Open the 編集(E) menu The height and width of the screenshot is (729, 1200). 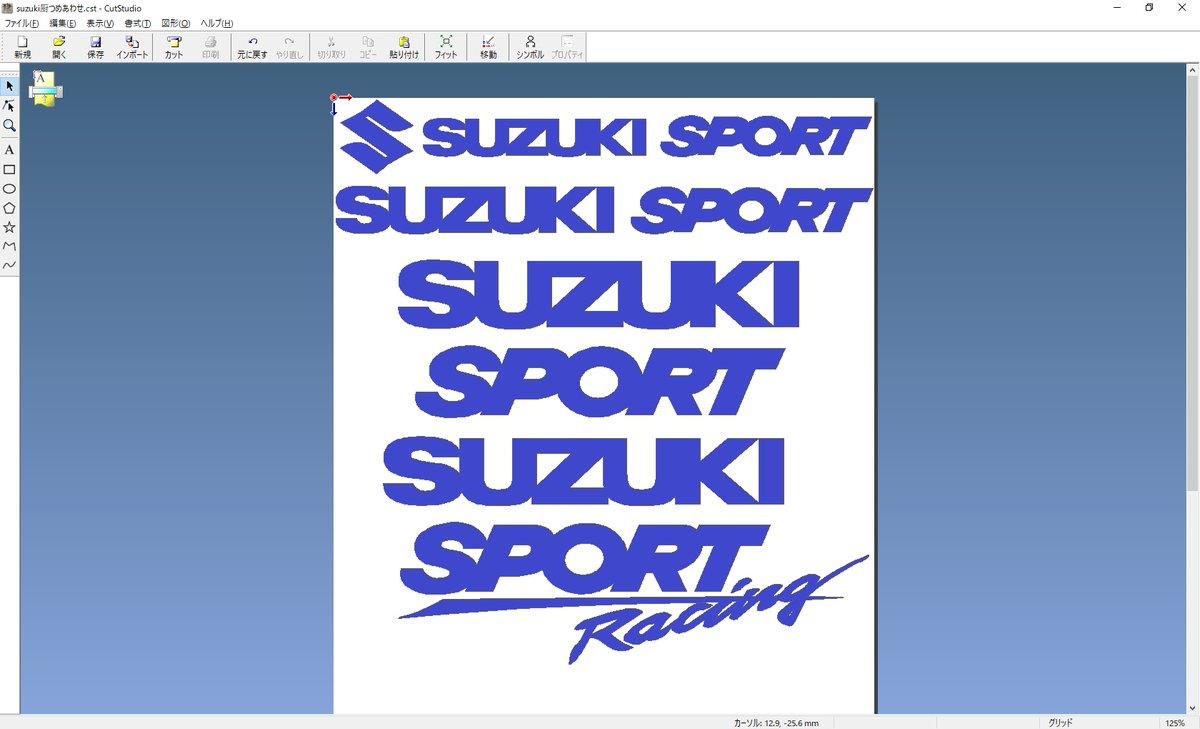[x=63, y=23]
